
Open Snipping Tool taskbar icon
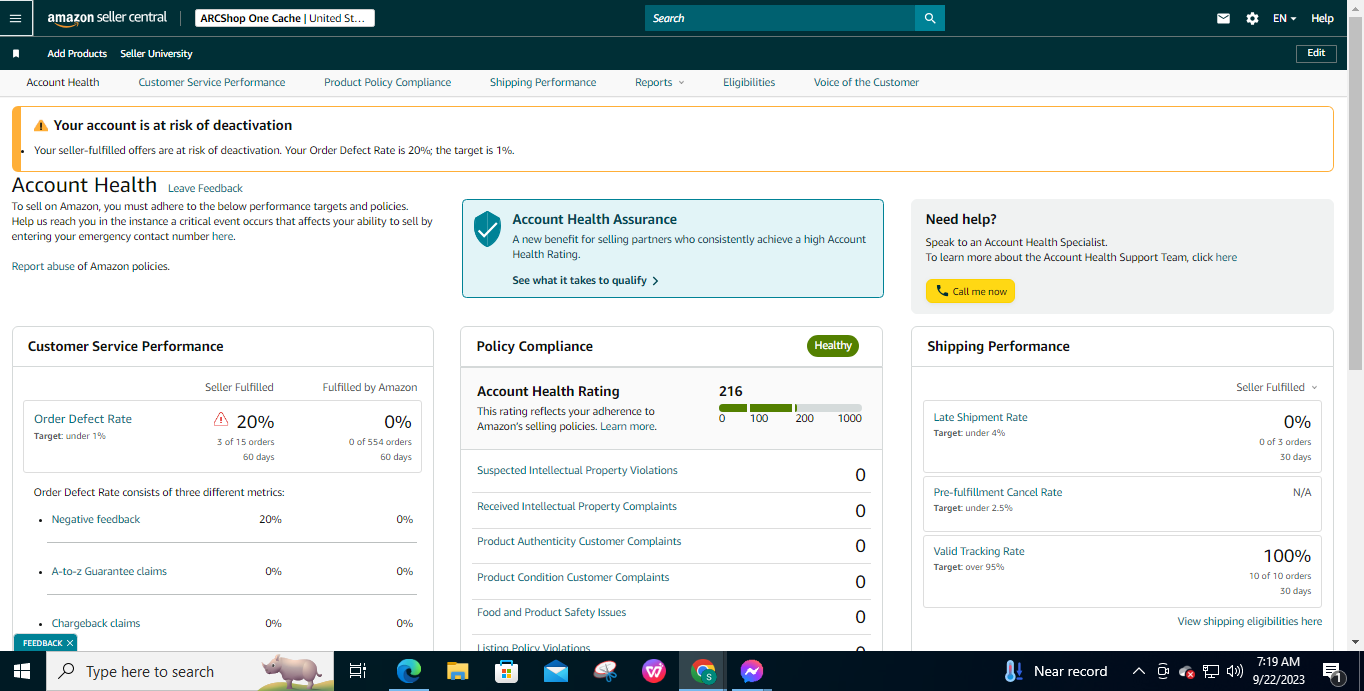click(x=605, y=671)
